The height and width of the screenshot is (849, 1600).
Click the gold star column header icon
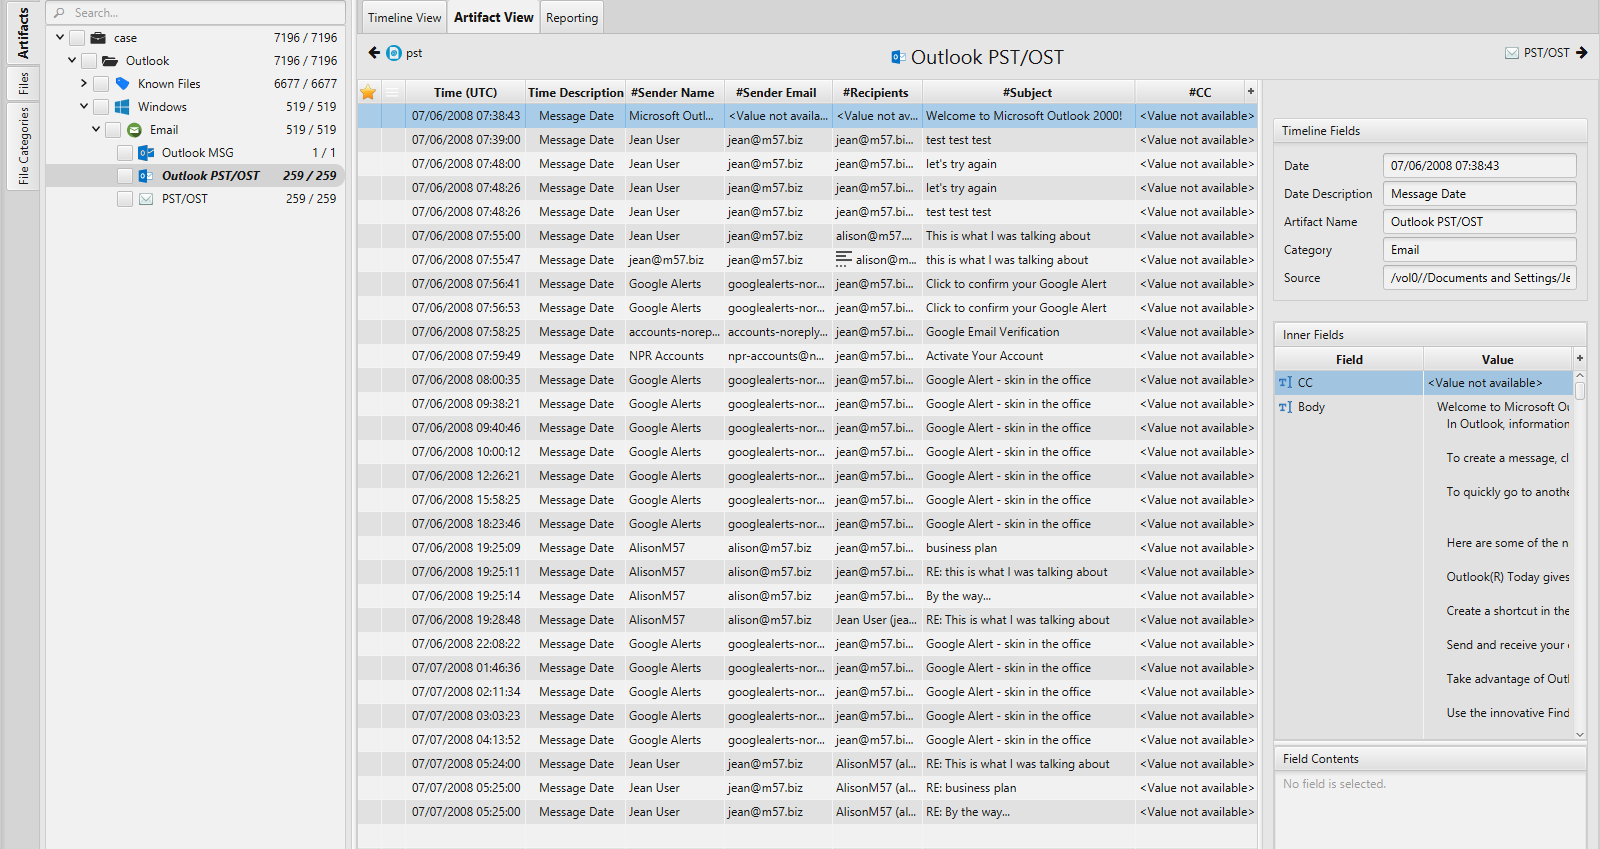click(368, 93)
